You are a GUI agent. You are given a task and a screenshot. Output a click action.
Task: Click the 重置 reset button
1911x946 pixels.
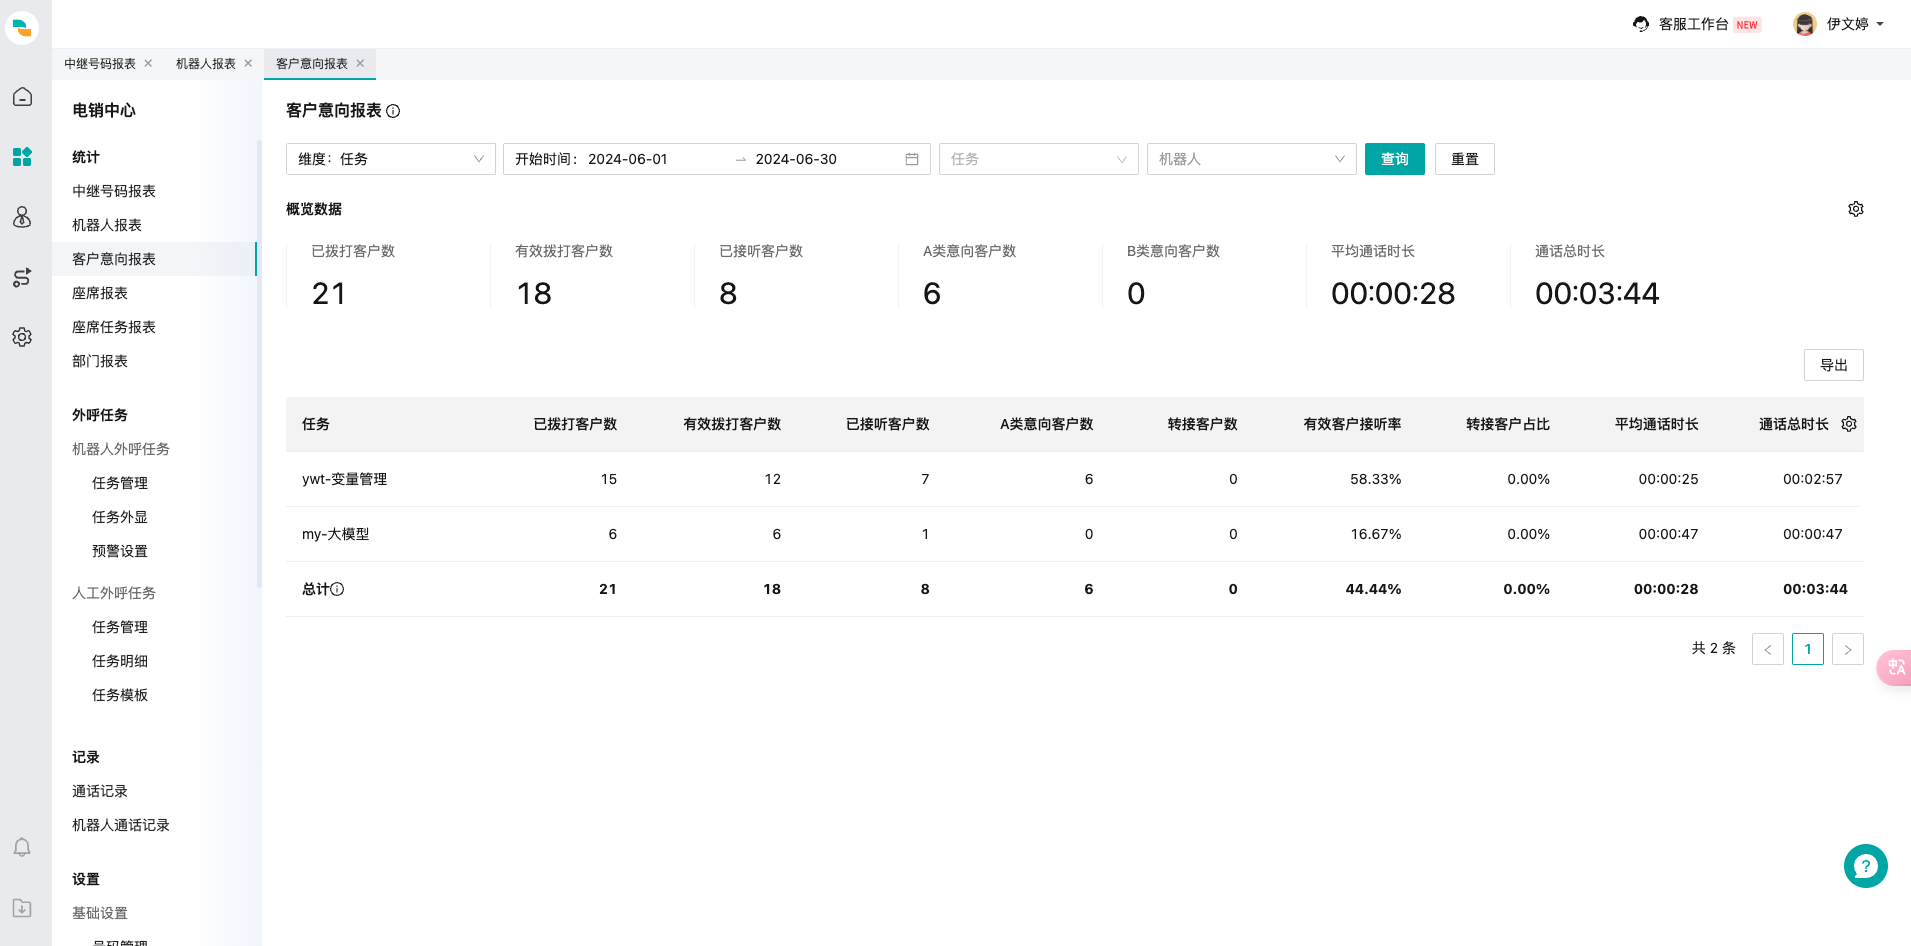tap(1465, 159)
